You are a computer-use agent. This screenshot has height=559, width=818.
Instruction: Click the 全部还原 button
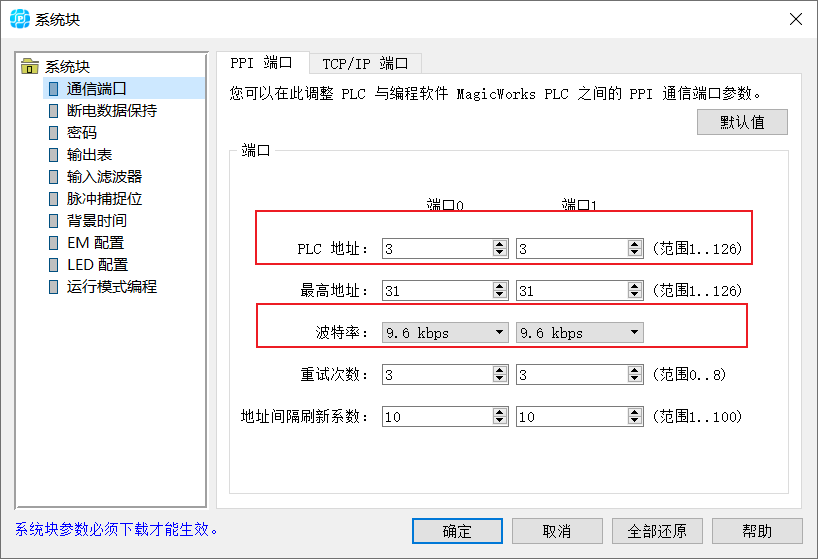[x=657, y=531]
